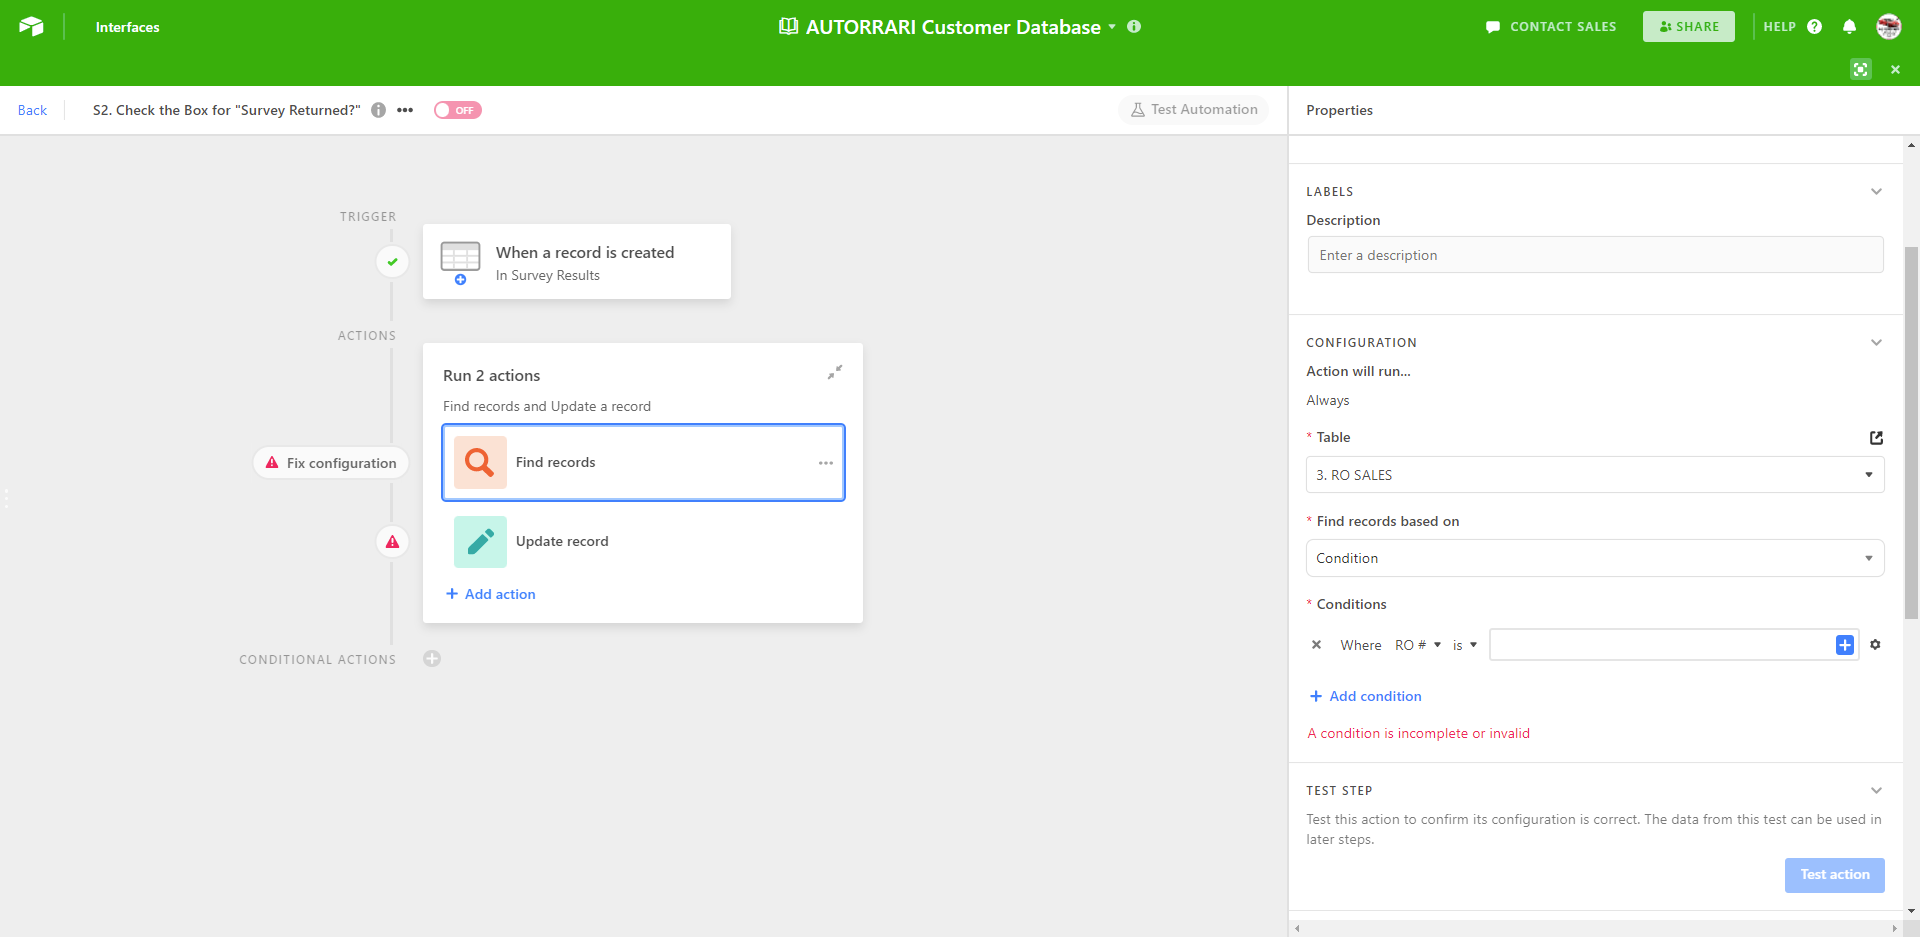Screen dimensions: 1920x937
Task: Click the automation name info icon
Action: coord(378,110)
